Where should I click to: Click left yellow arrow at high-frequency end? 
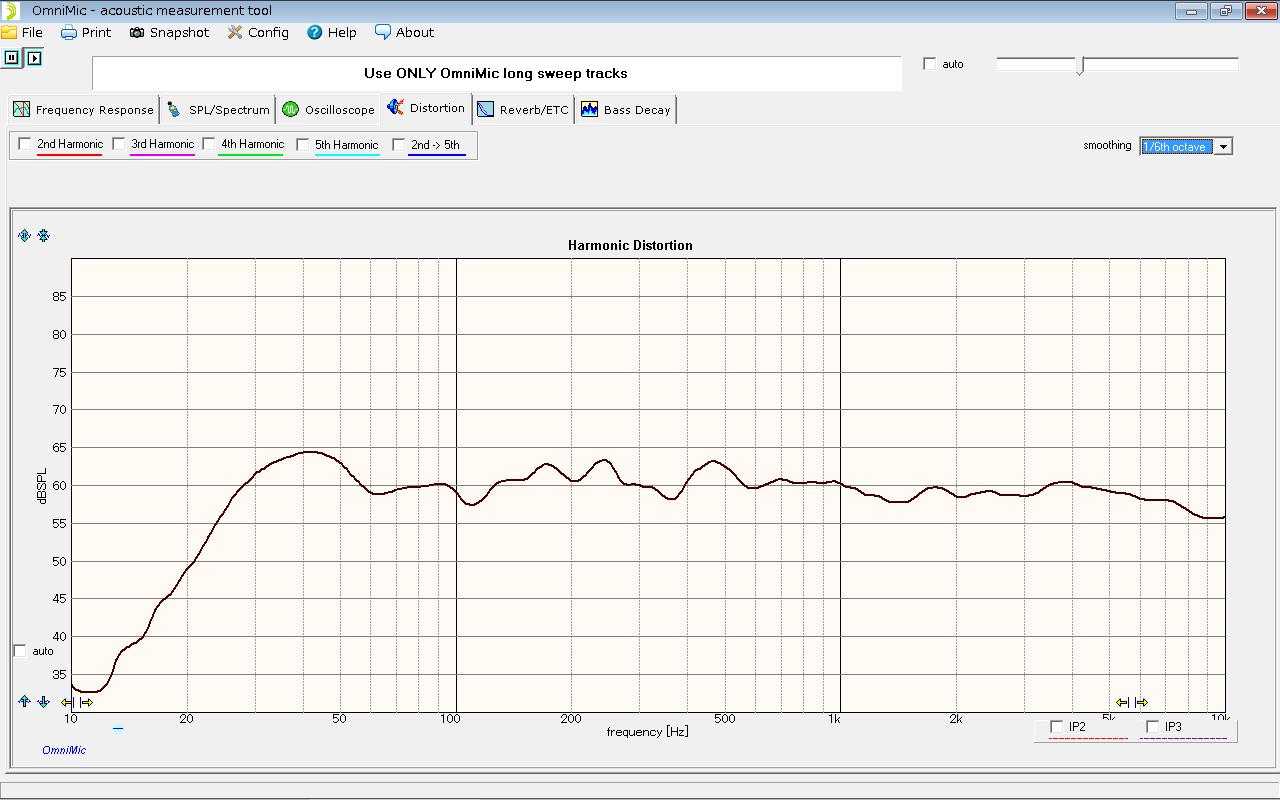[x=1122, y=703]
